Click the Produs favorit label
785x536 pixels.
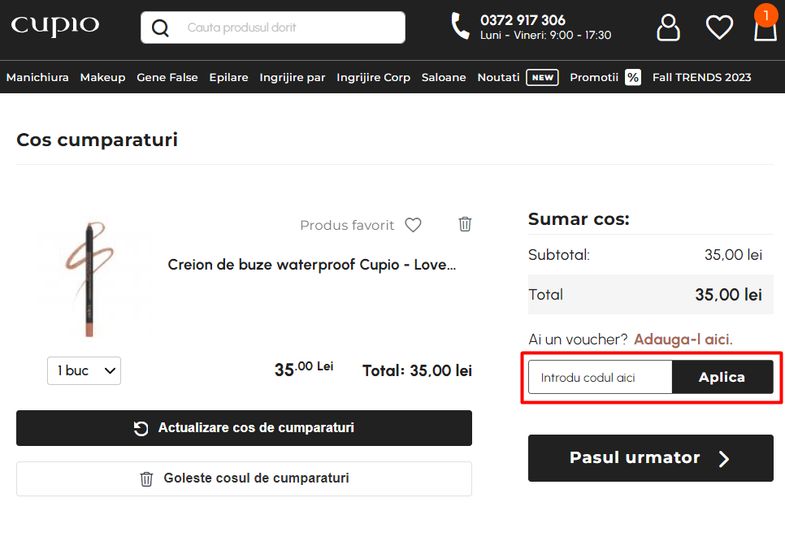pyautogui.click(x=347, y=225)
